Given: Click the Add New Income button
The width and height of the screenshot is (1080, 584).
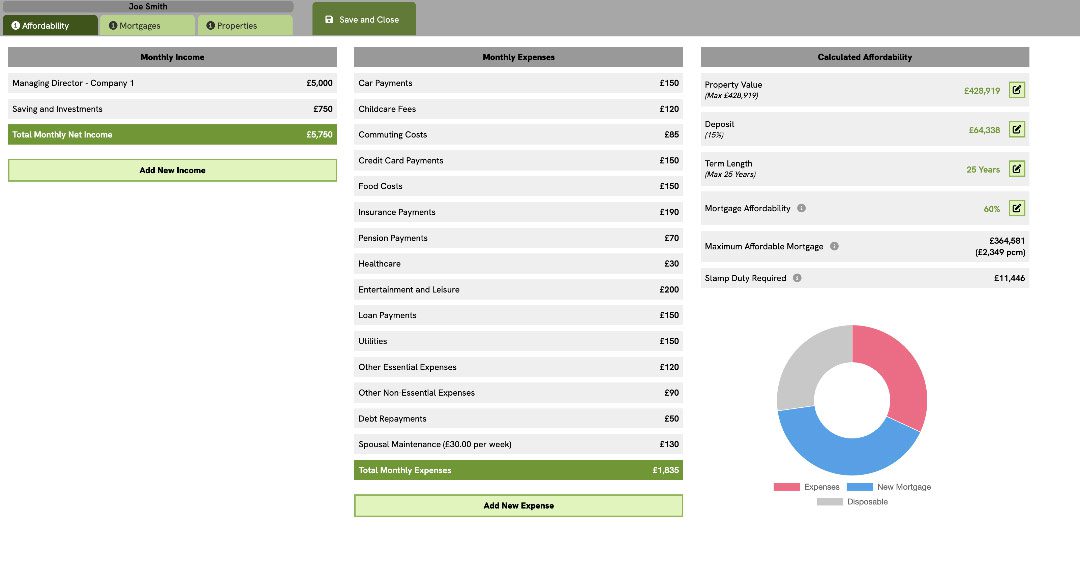Looking at the screenshot, I should (x=171, y=170).
